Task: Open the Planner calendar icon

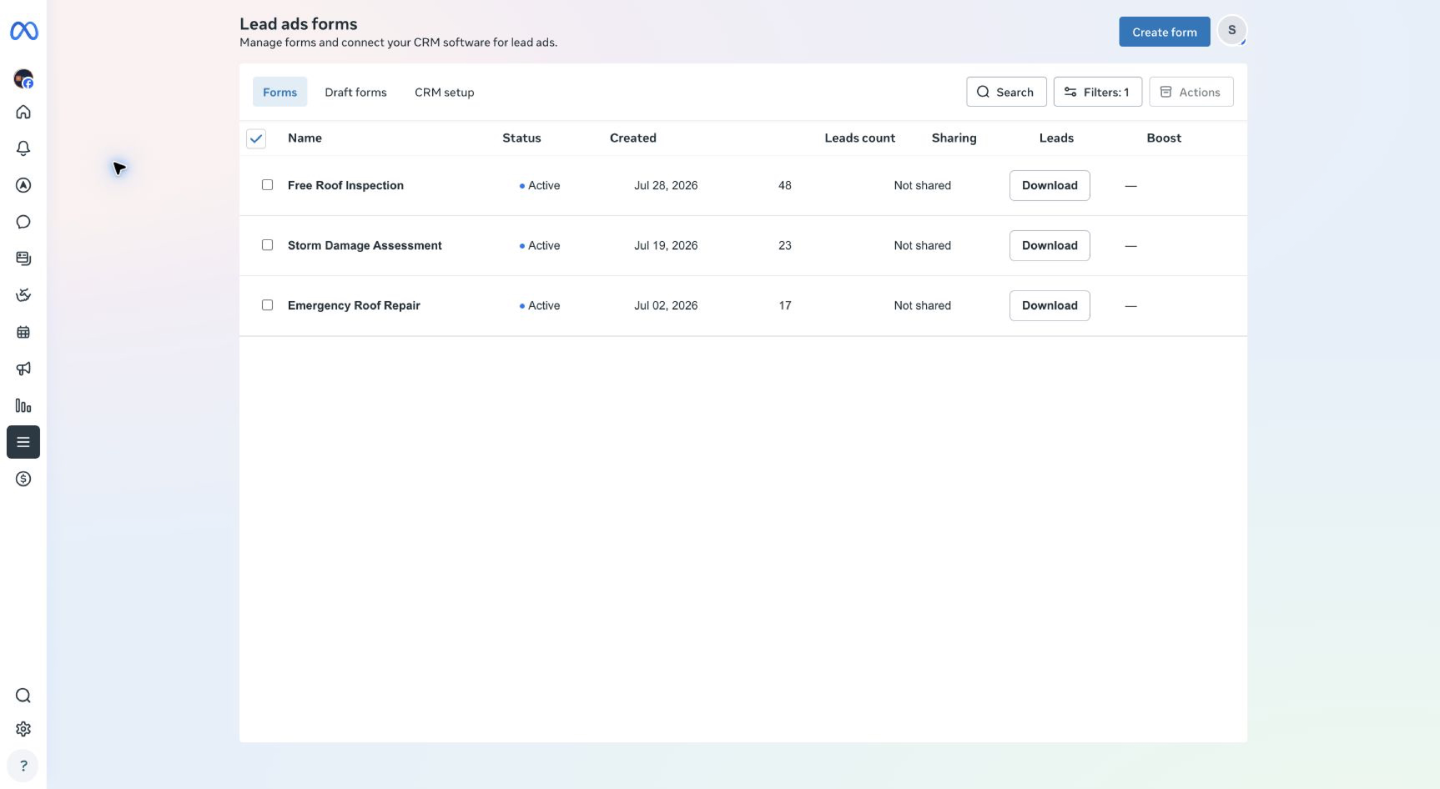Action: coord(23,332)
